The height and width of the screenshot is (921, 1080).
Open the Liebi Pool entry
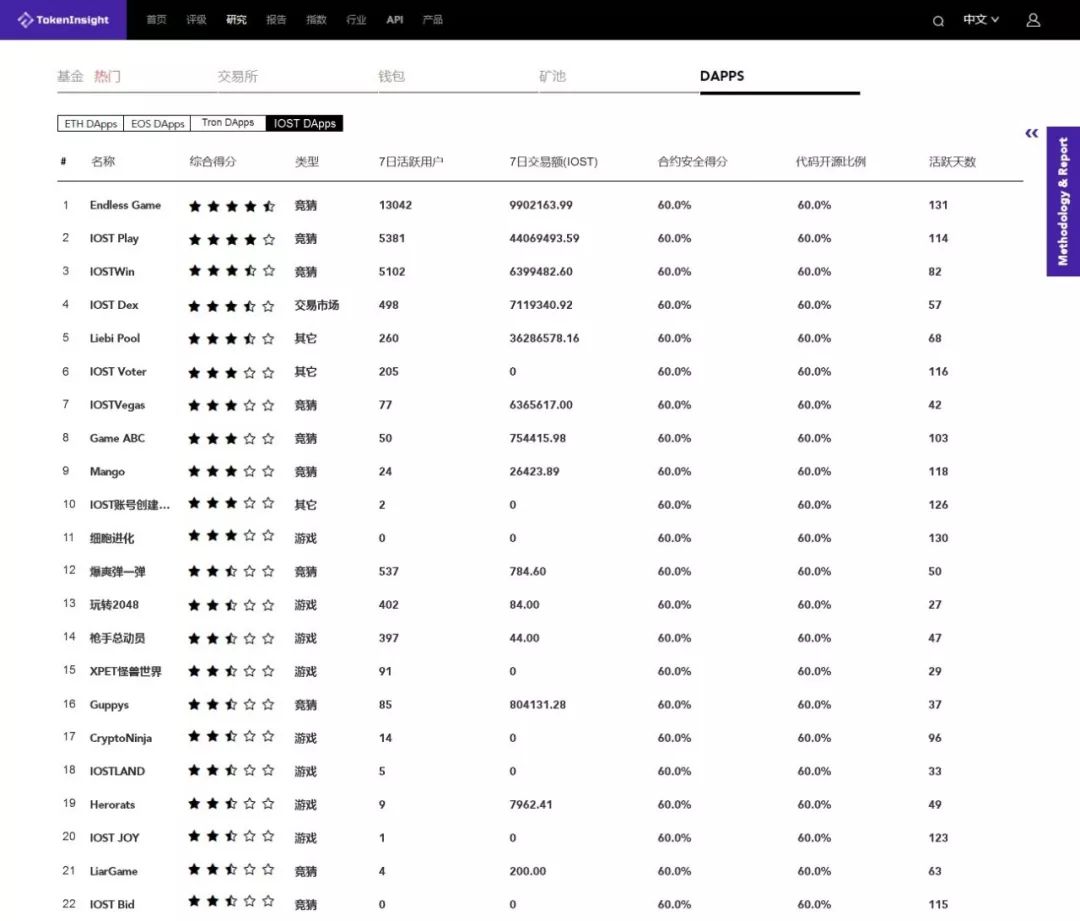click(x=115, y=338)
